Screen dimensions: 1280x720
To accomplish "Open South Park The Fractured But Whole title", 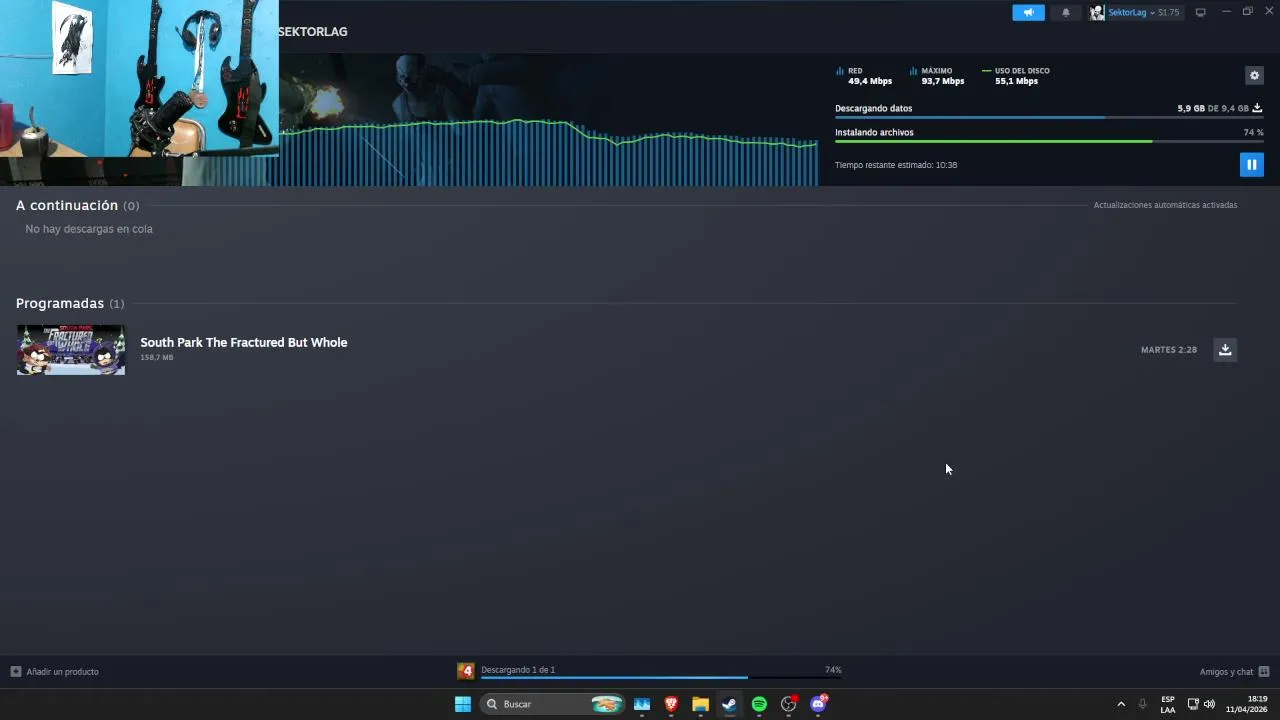I will 244,342.
